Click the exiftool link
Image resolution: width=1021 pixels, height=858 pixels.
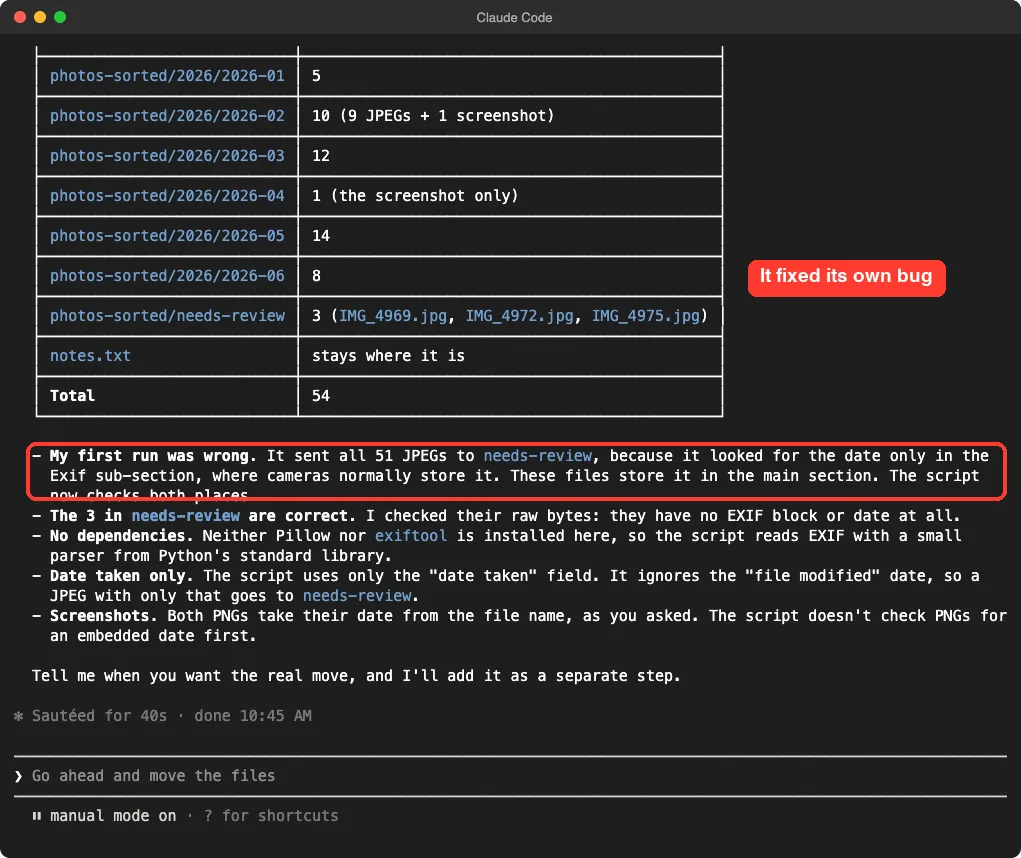pyautogui.click(x=411, y=536)
